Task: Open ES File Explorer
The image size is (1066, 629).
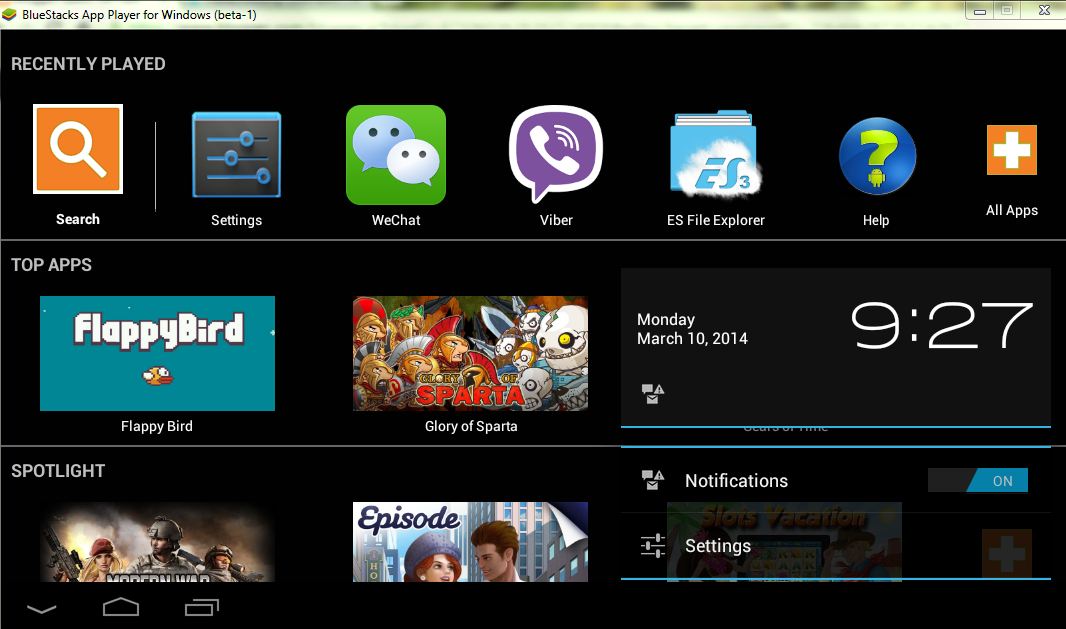Action: coord(716,154)
